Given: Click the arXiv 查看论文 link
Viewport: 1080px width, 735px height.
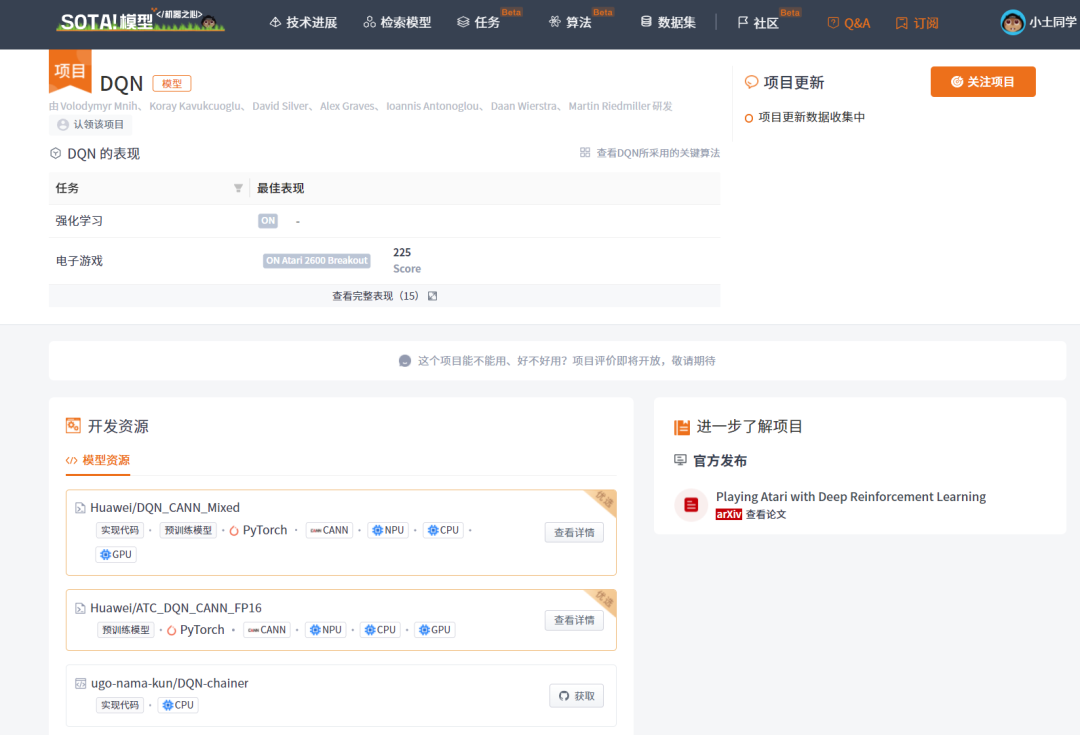Looking at the screenshot, I should point(751,514).
